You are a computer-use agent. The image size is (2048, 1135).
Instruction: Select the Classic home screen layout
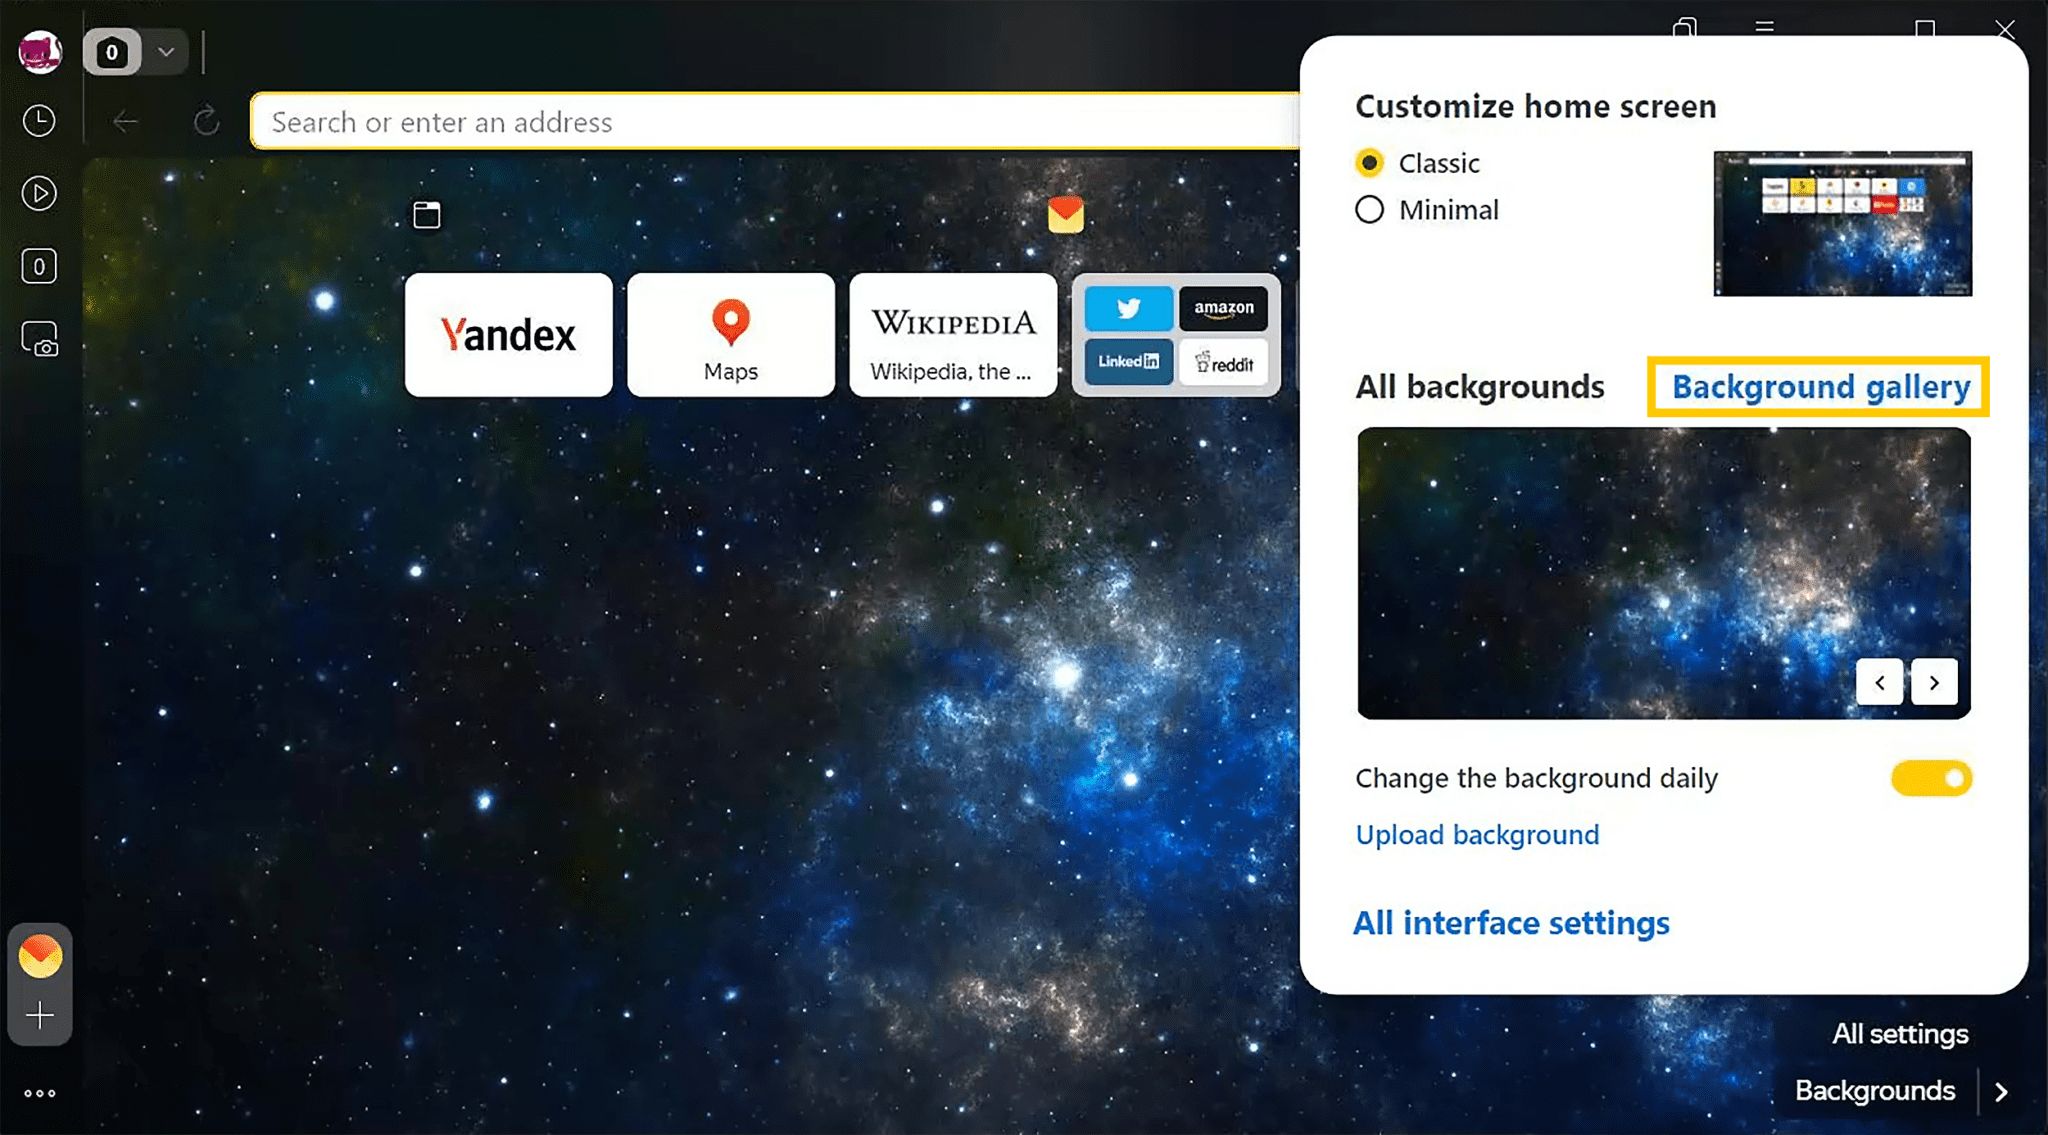click(x=1370, y=162)
